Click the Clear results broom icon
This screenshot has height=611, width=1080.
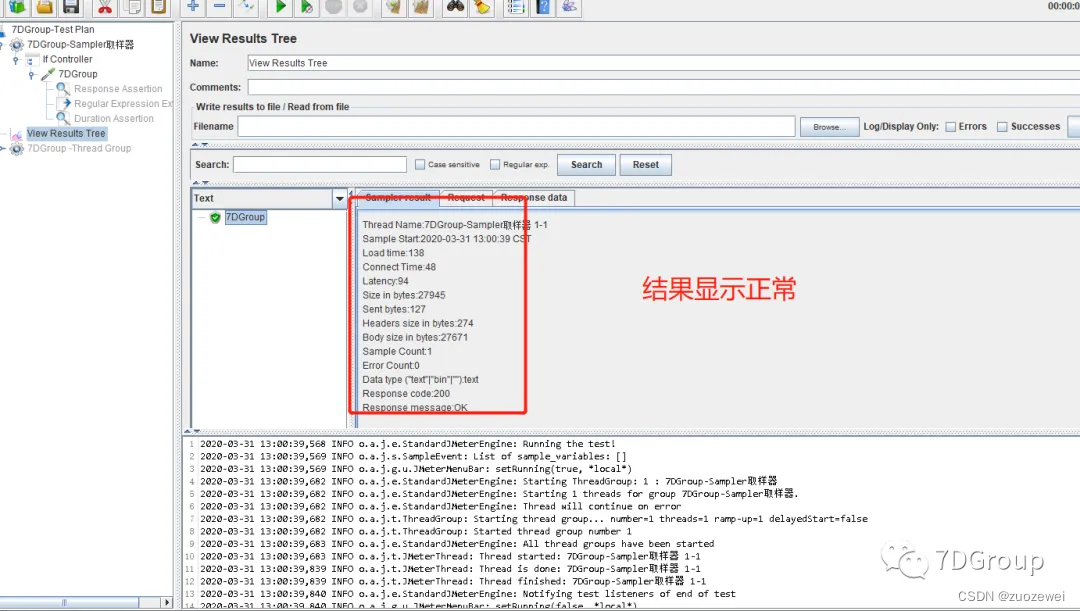pos(394,7)
